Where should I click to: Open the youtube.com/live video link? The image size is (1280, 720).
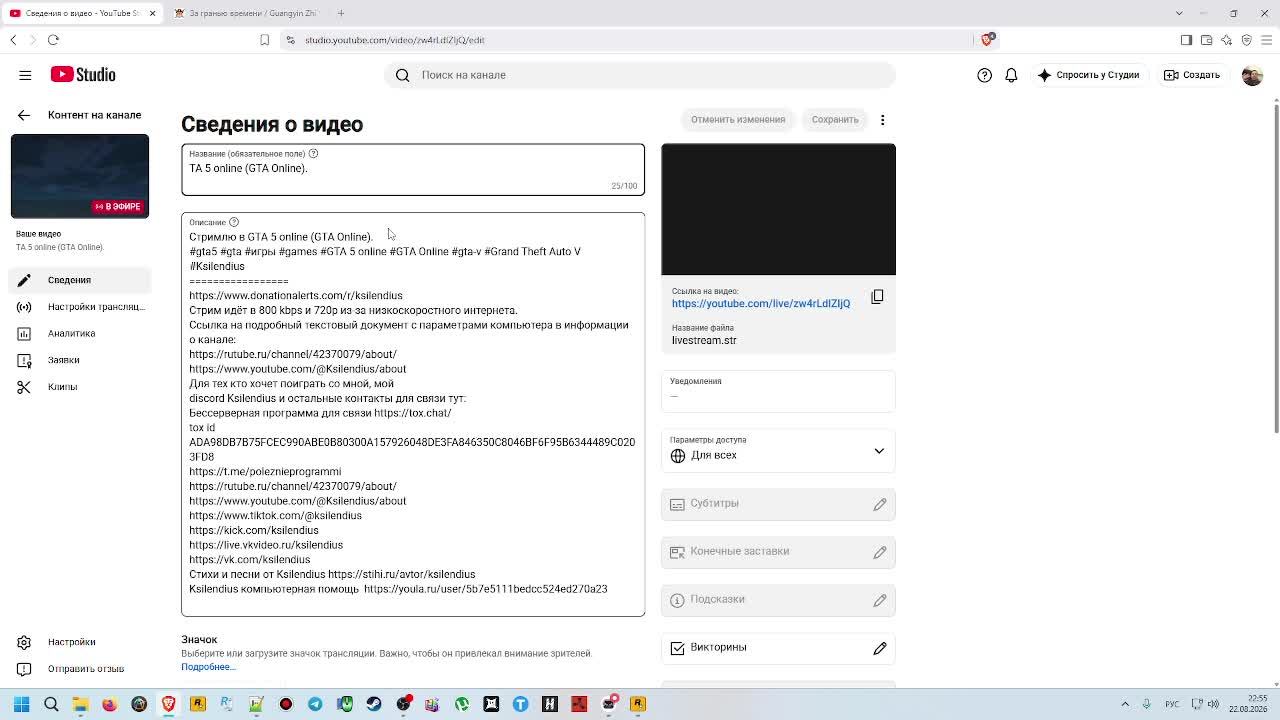point(761,303)
